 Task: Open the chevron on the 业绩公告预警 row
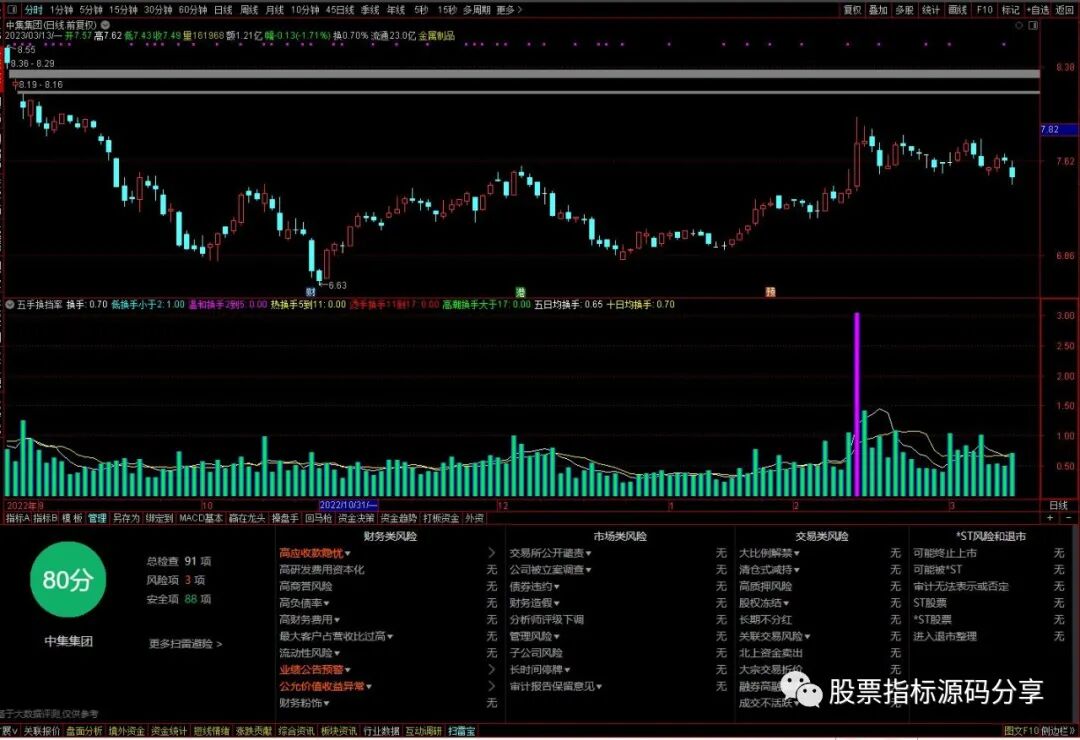tap(491, 669)
